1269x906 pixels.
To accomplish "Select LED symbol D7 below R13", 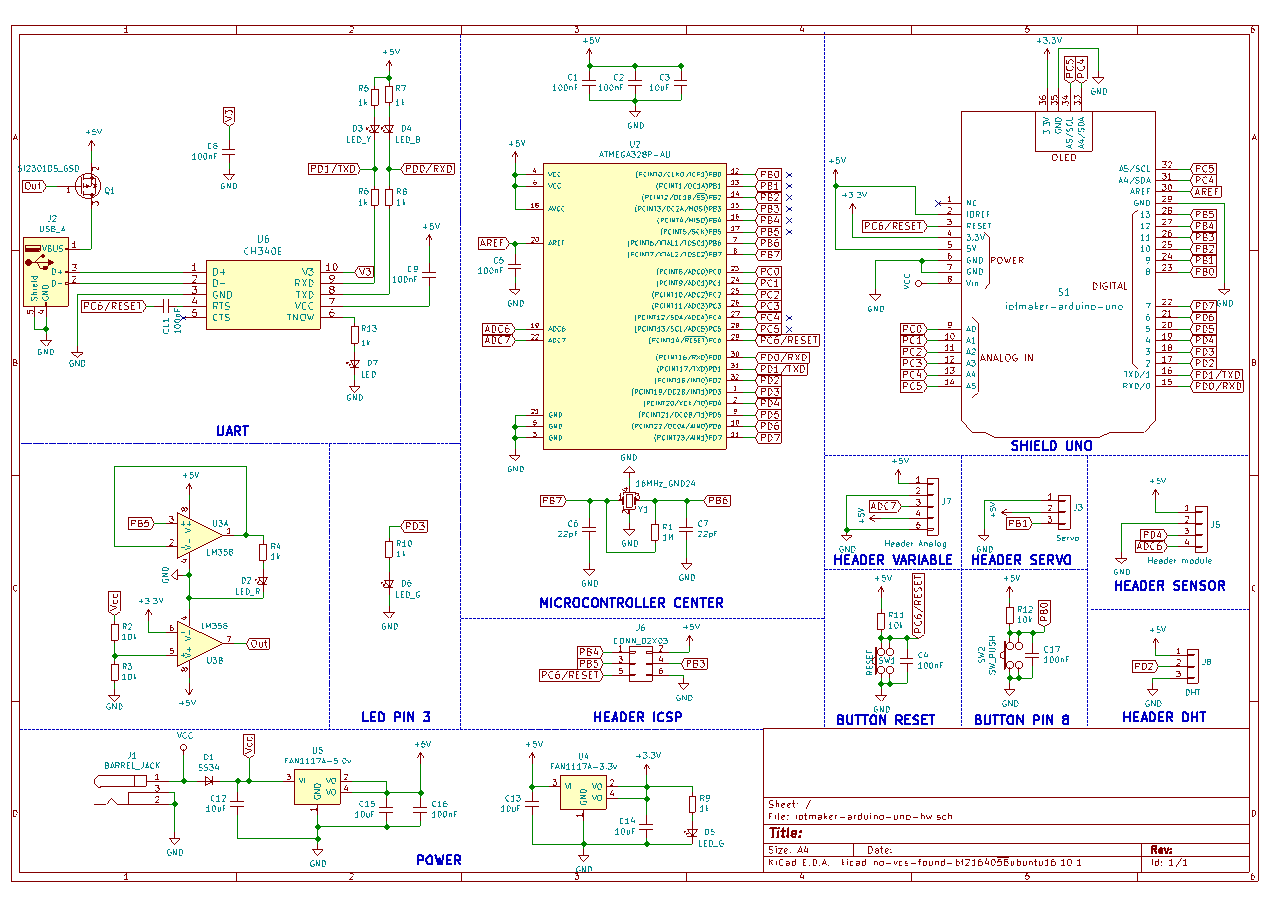I will [x=354, y=363].
